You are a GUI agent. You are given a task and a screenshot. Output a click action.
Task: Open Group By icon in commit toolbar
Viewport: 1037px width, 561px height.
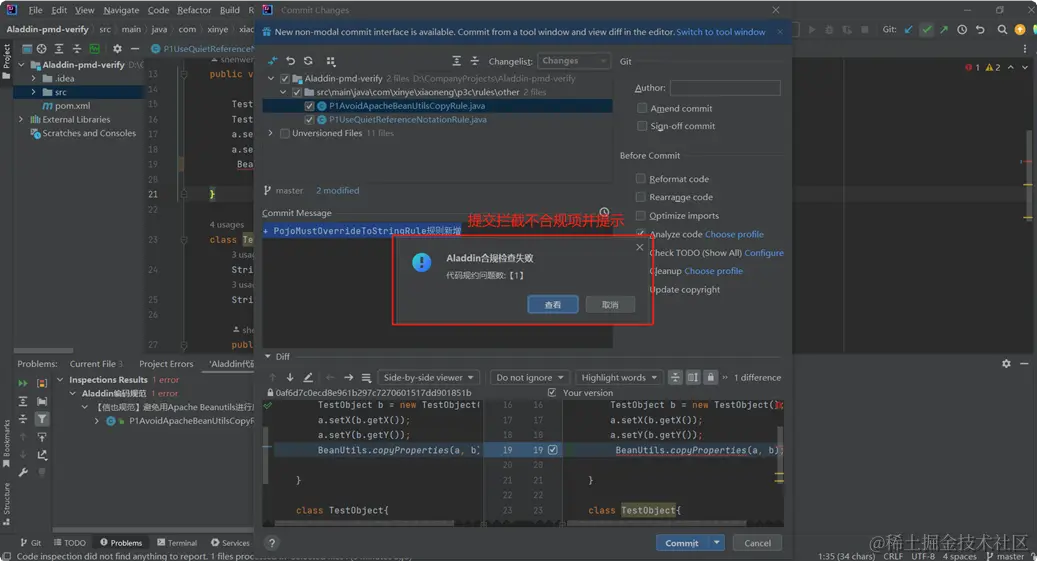pyautogui.click(x=331, y=61)
